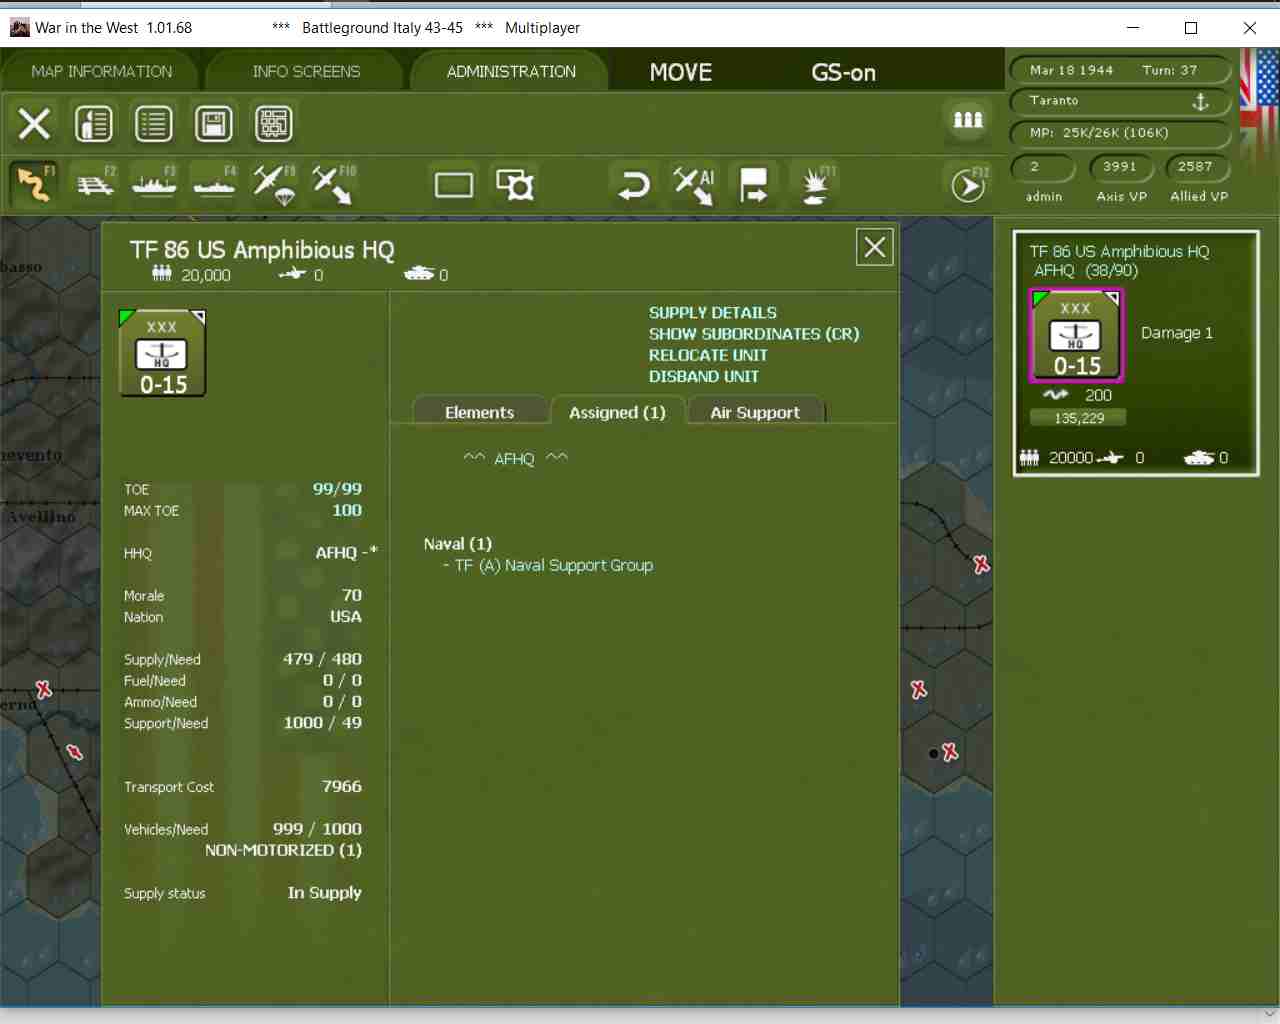
Task: Click the Mar 18 1944 Turn 37 box
Action: tap(1119, 70)
